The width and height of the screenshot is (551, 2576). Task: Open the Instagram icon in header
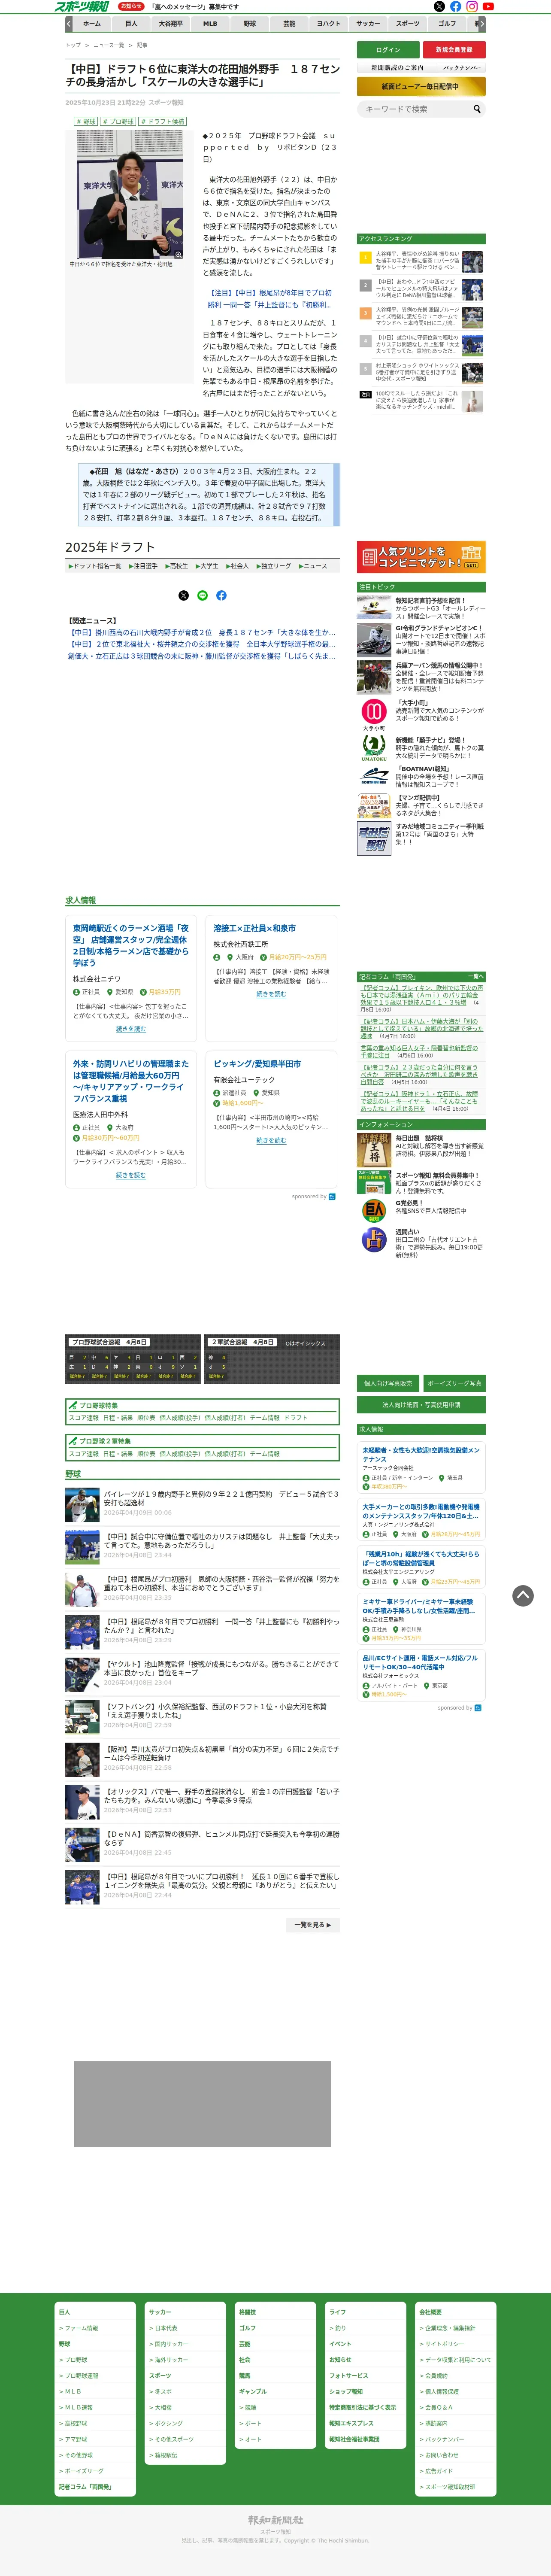tap(472, 6)
